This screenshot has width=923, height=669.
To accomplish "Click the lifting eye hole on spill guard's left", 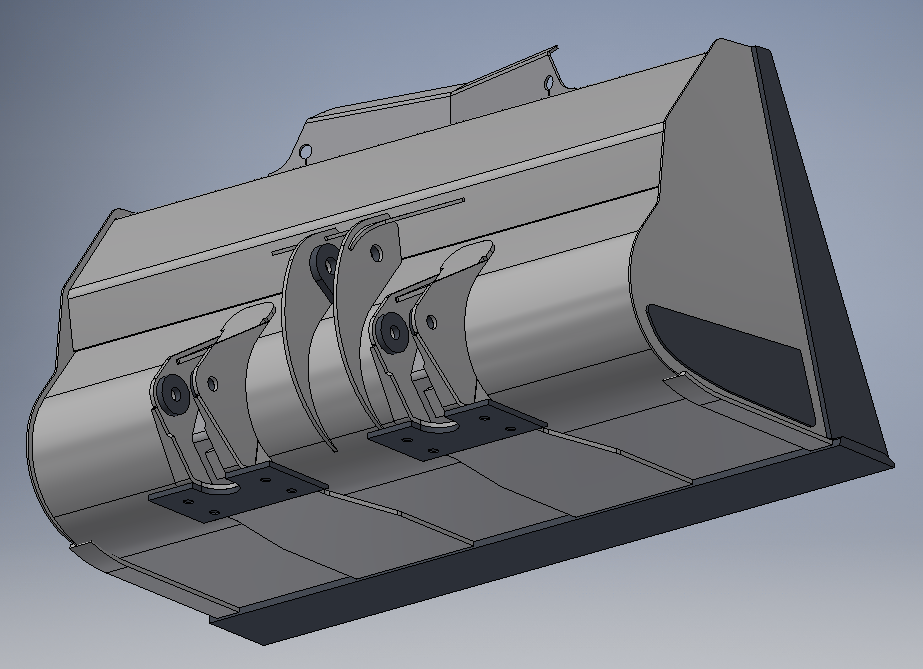I will click(x=306, y=152).
